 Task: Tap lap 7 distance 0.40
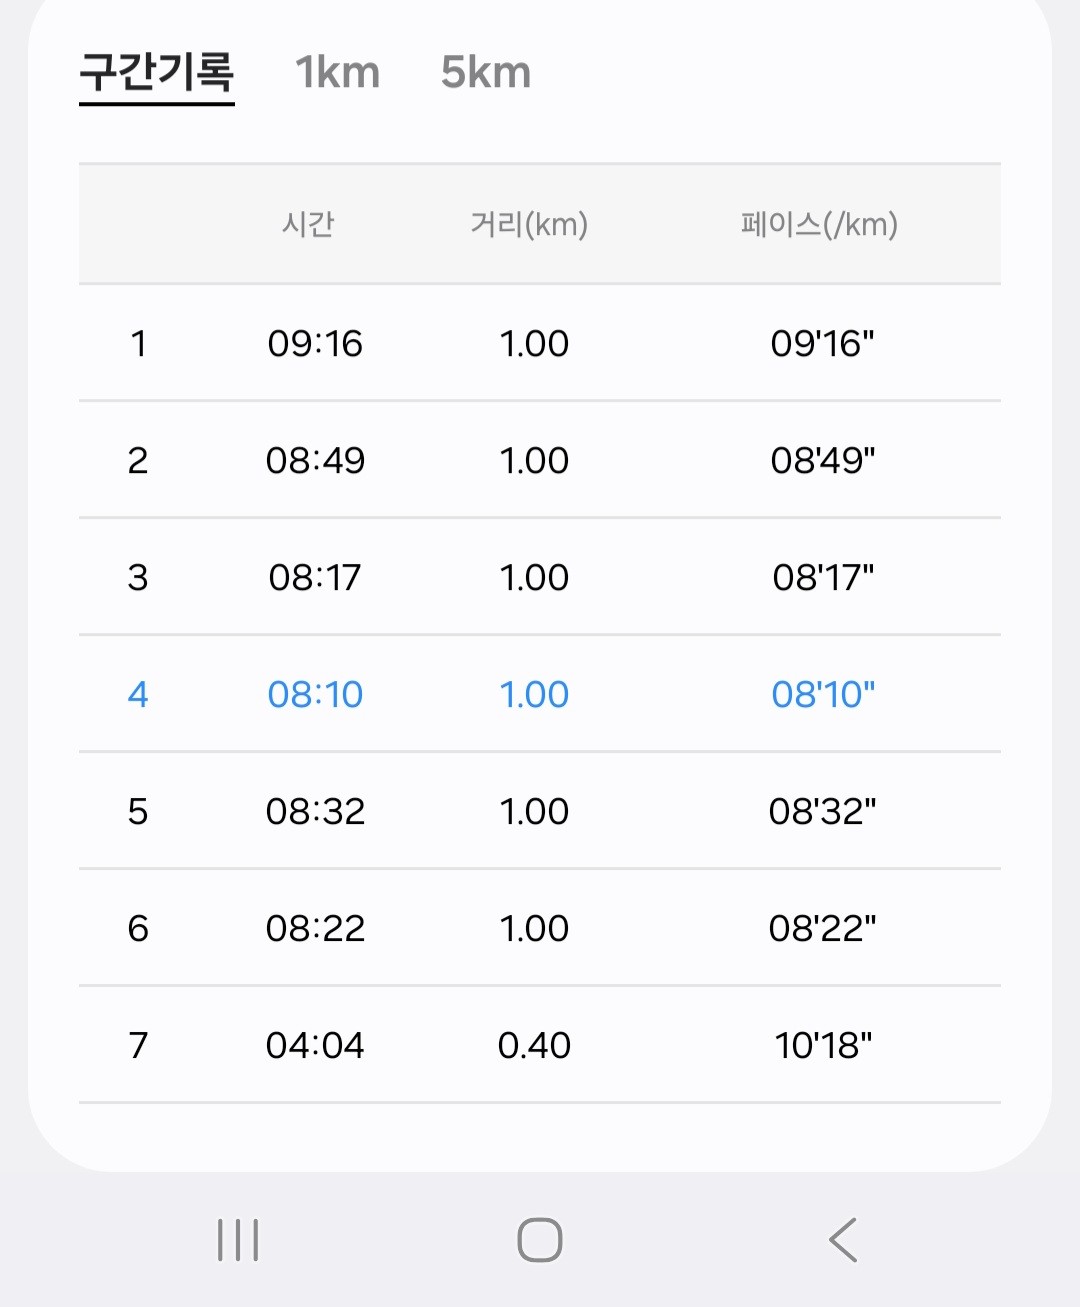coord(534,1046)
